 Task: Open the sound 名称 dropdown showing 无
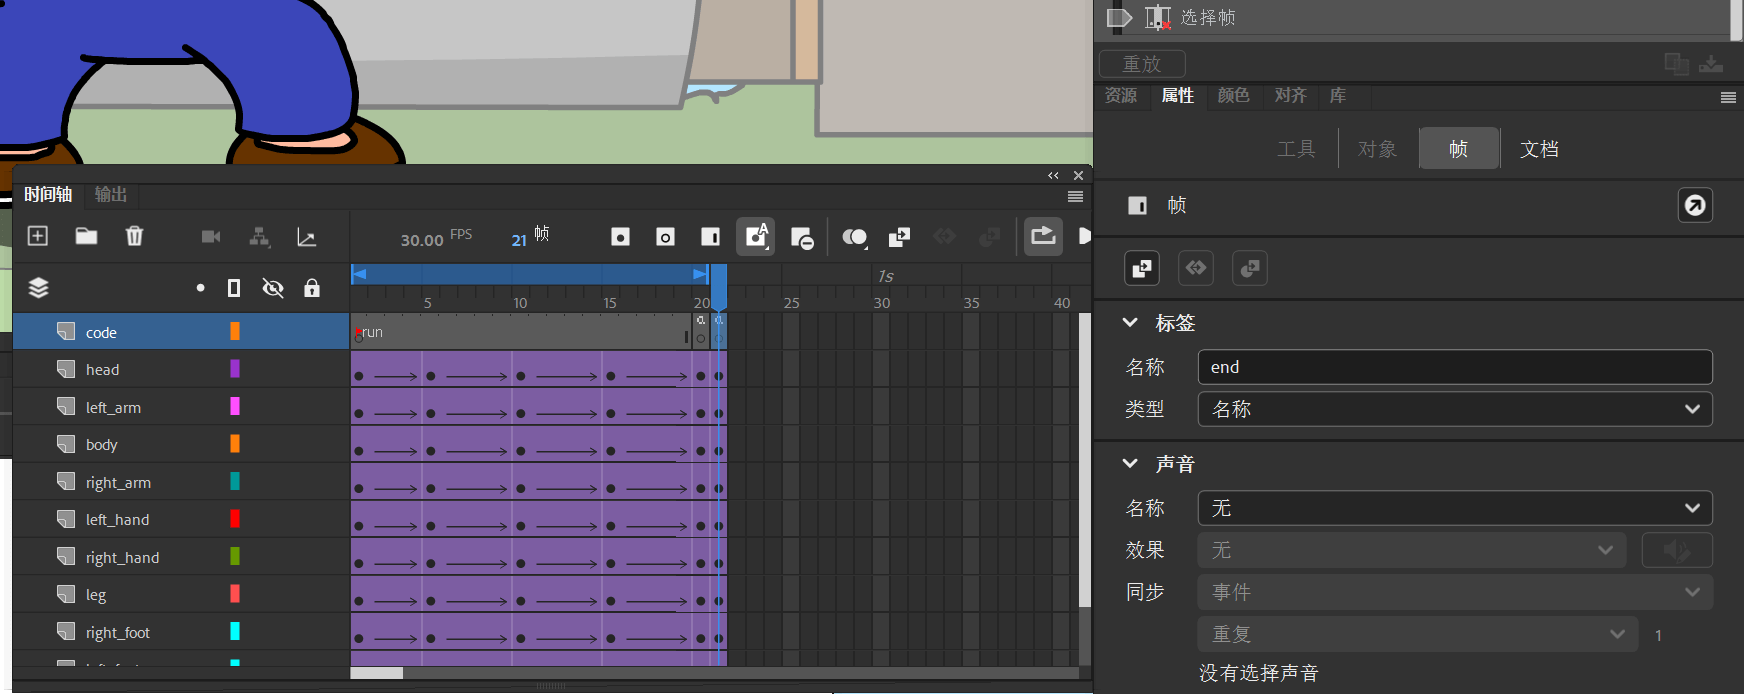[1455, 508]
